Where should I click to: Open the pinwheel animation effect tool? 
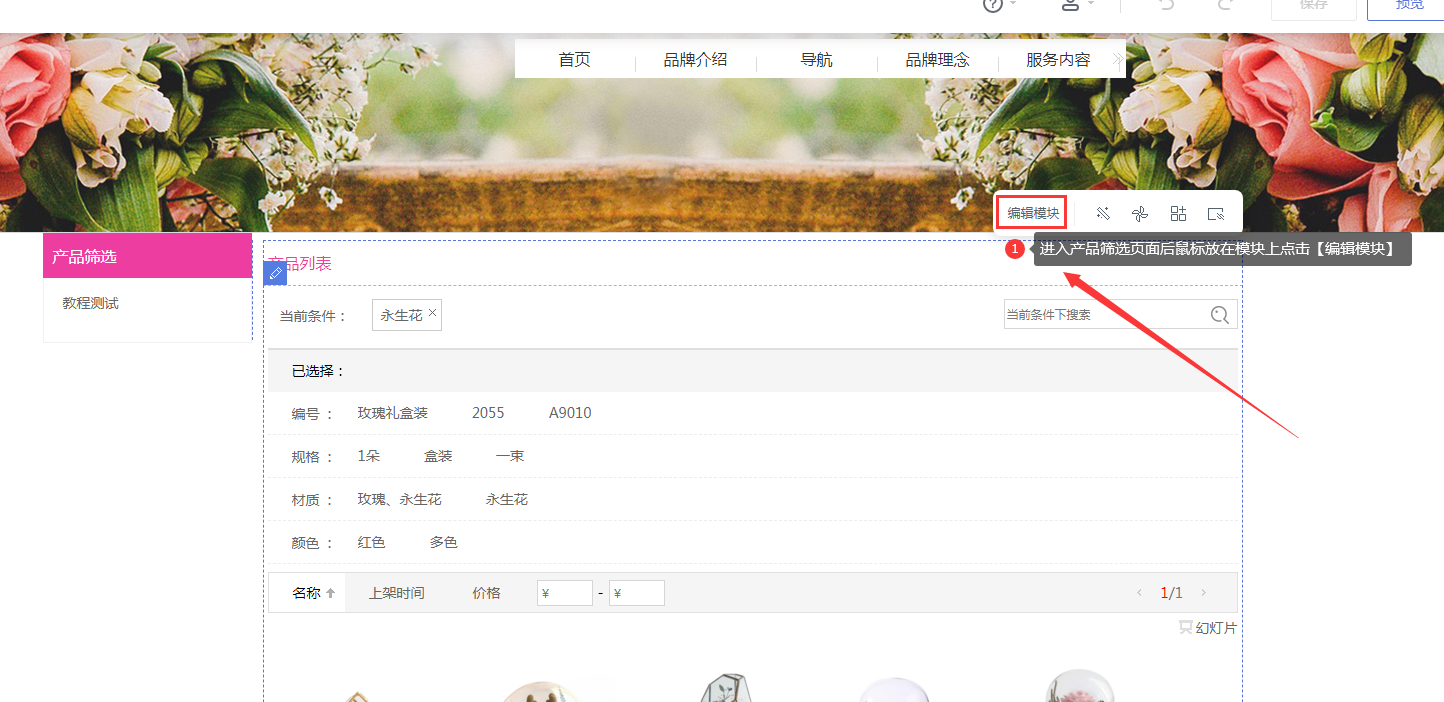(1140, 213)
